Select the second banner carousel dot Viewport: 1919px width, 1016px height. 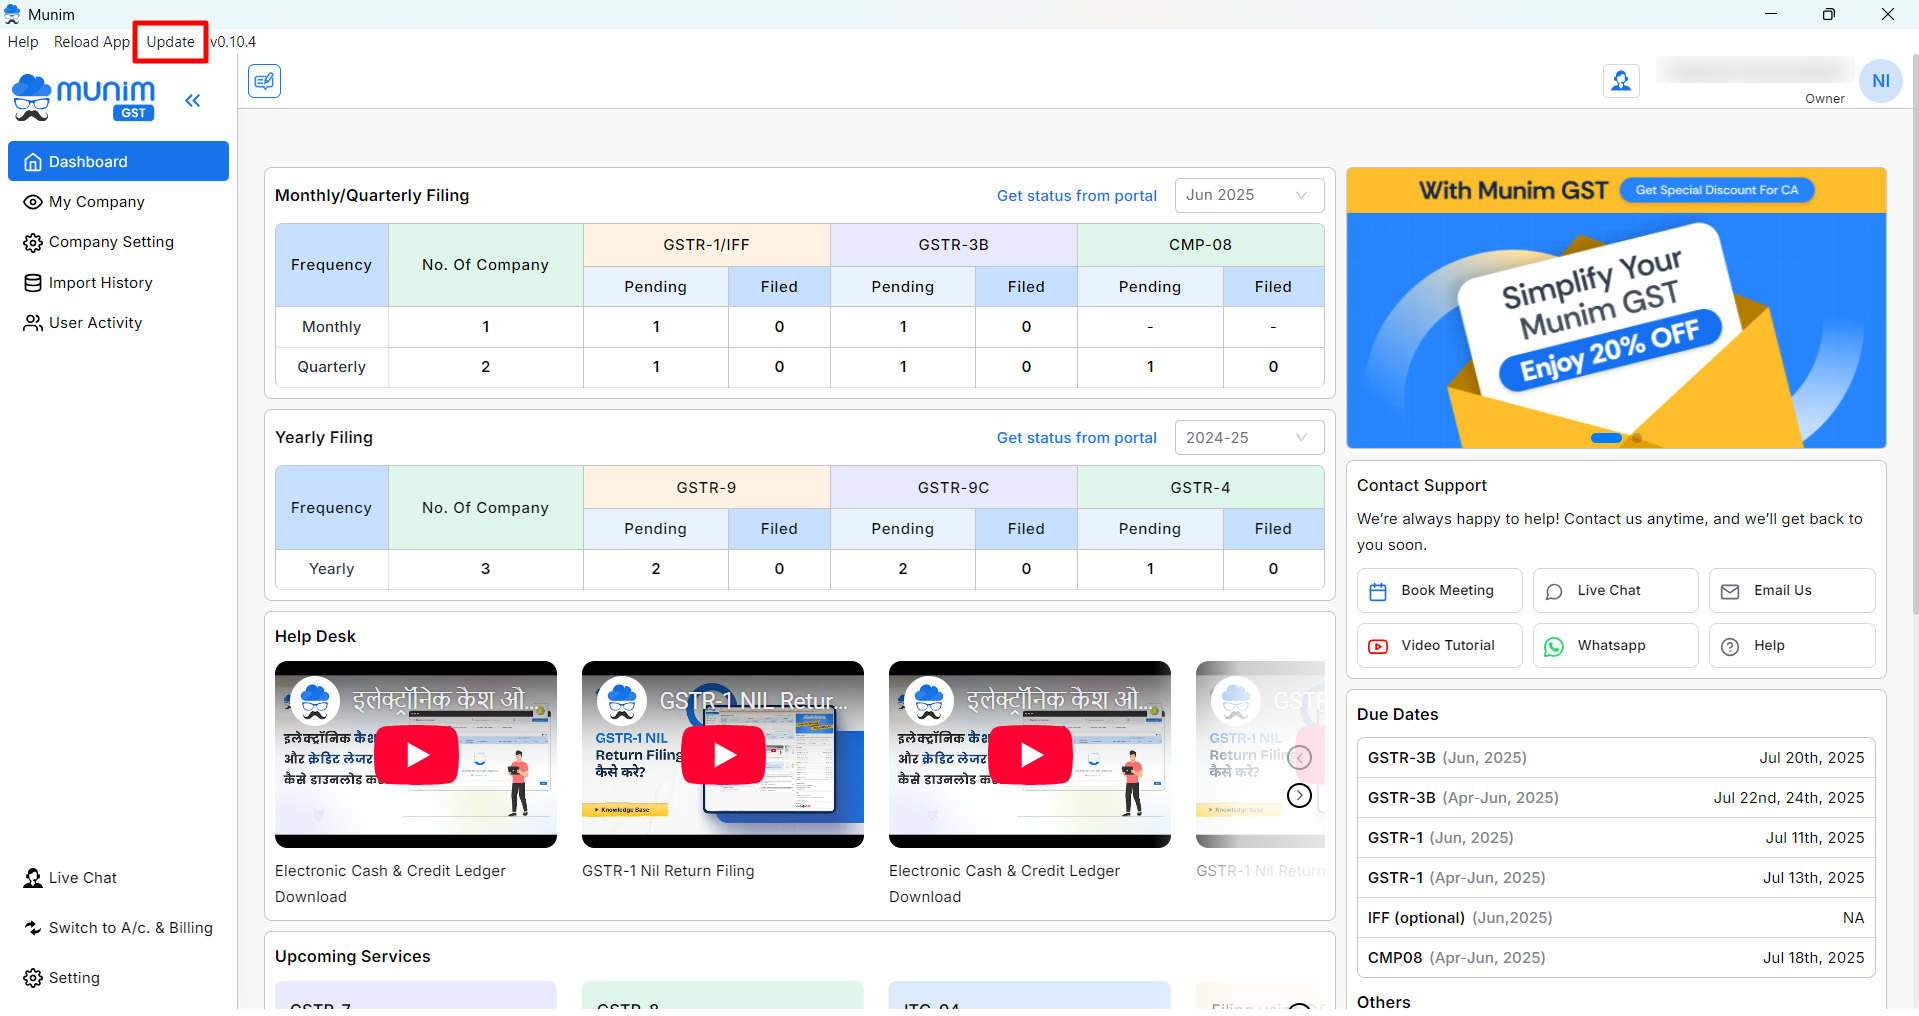click(x=1637, y=438)
